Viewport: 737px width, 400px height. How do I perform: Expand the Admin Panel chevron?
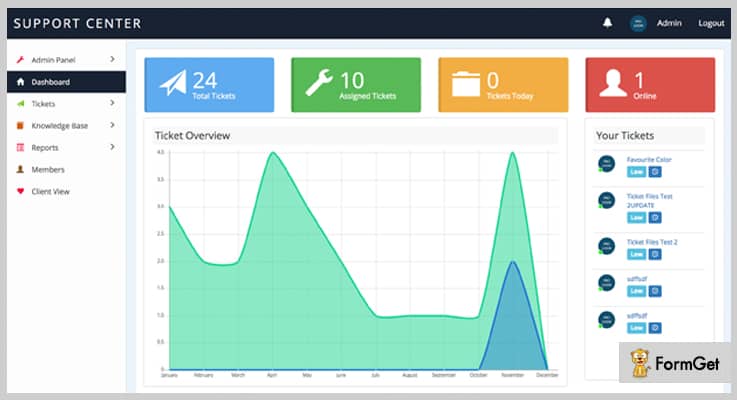[x=112, y=59]
